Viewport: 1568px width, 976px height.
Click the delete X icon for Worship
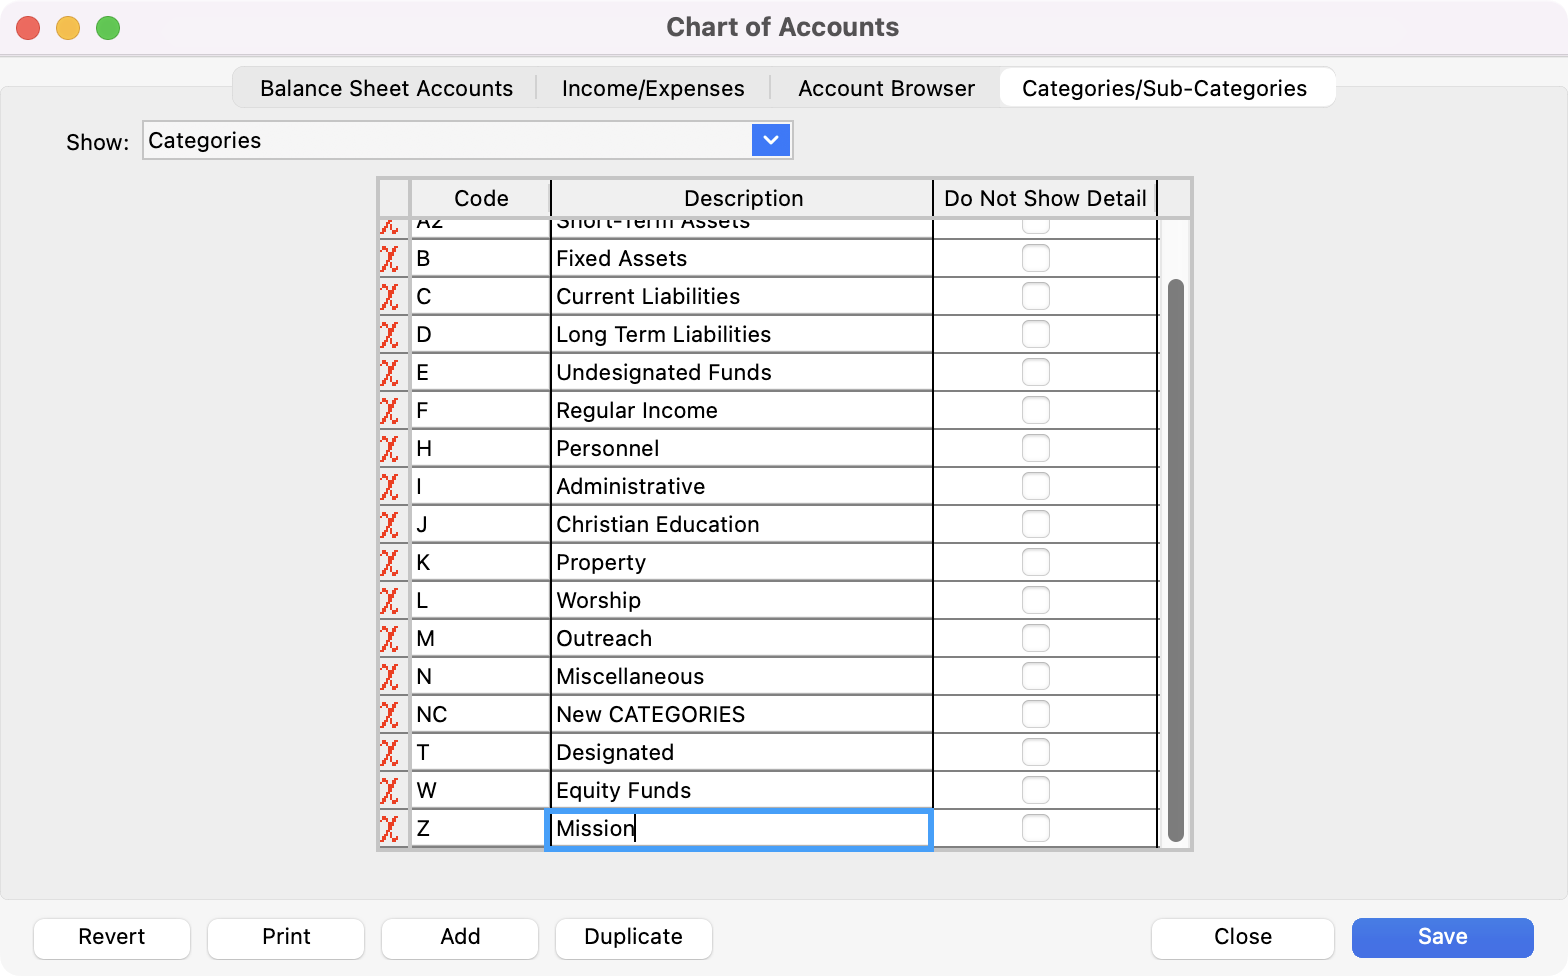click(x=390, y=601)
